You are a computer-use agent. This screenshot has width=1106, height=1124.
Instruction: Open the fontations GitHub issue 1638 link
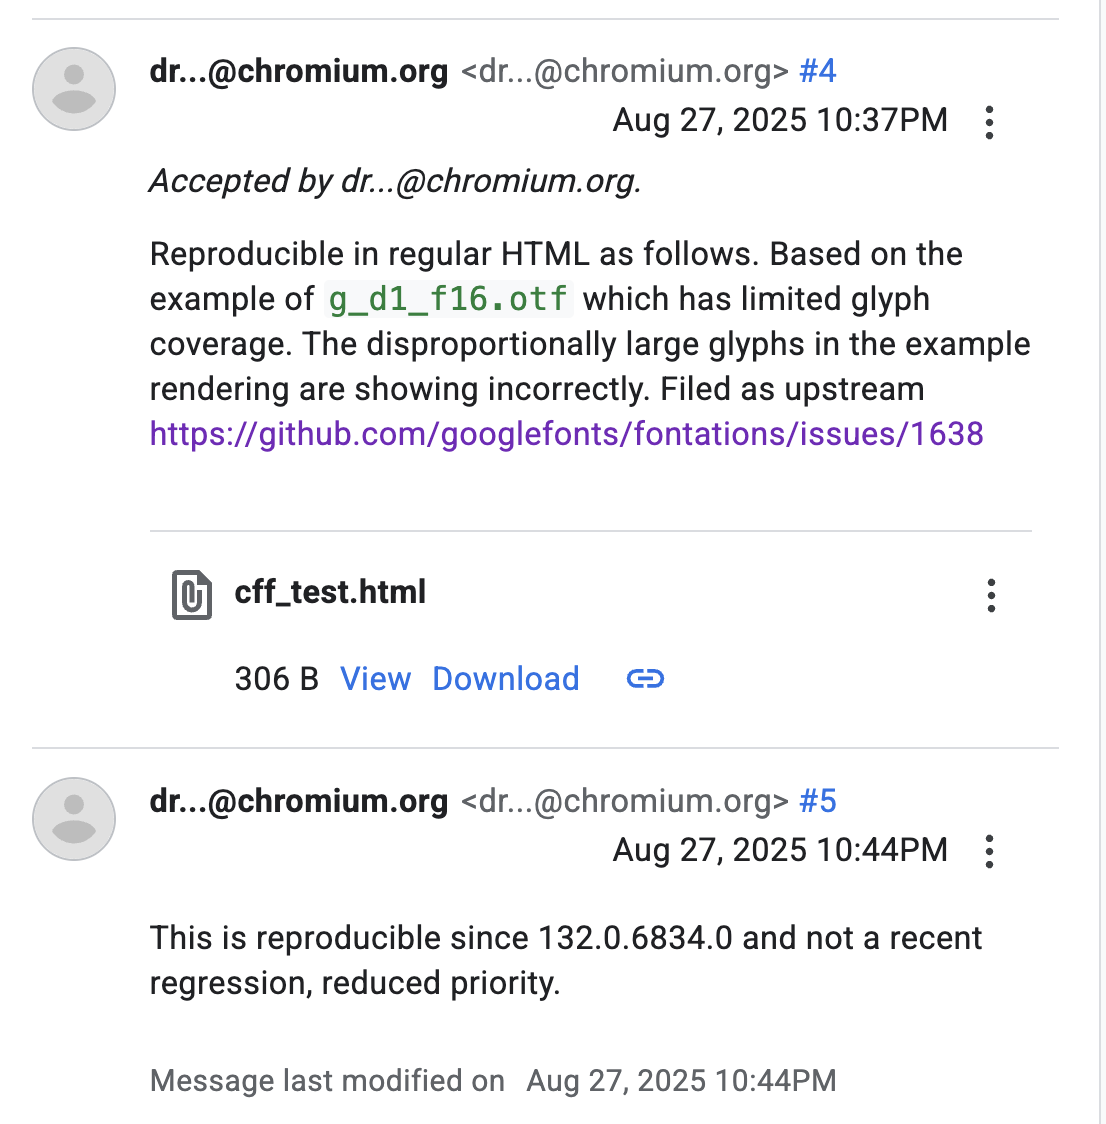566,434
